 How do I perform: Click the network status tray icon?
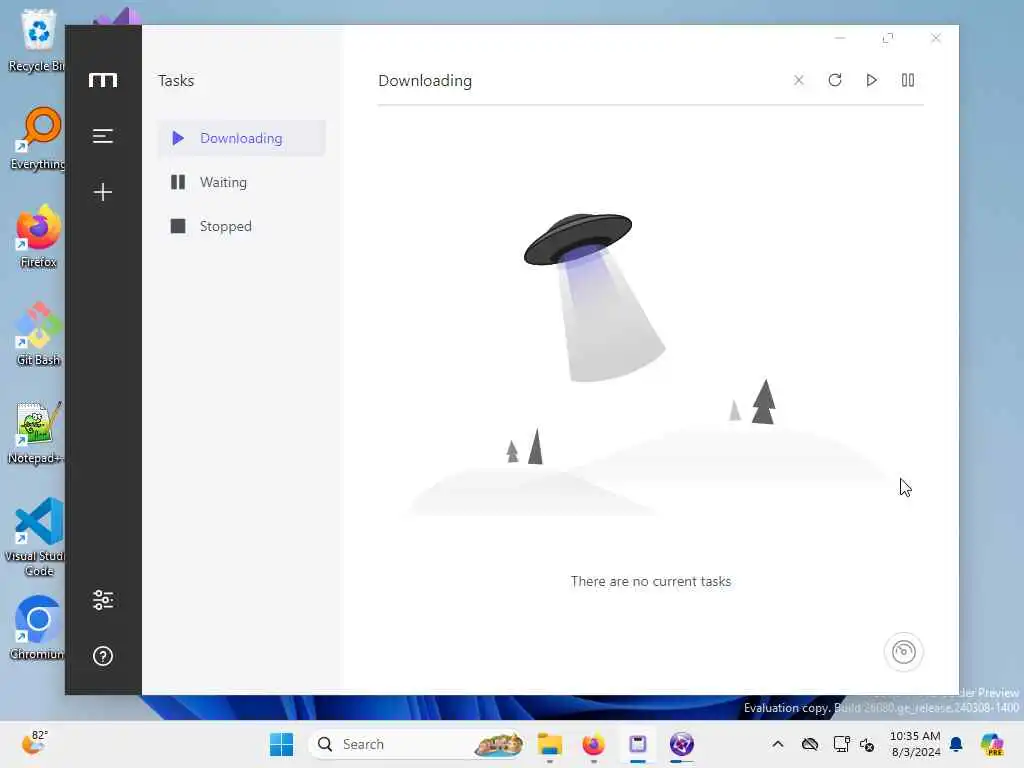[x=841, y=744]
